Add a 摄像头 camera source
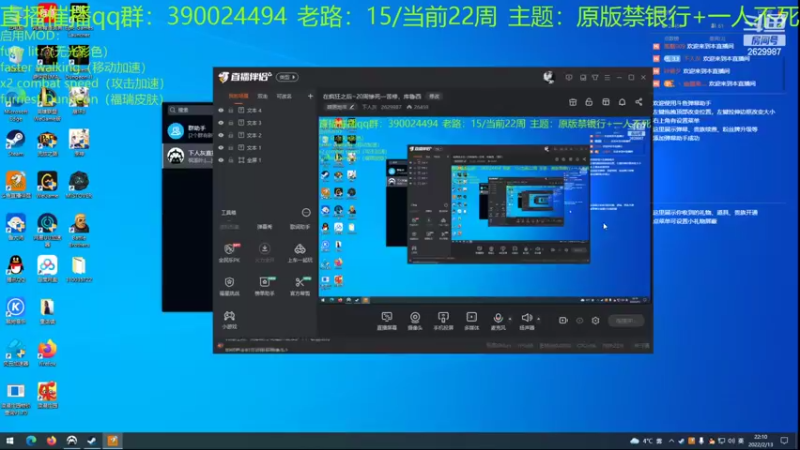 (x=415, y=321)
